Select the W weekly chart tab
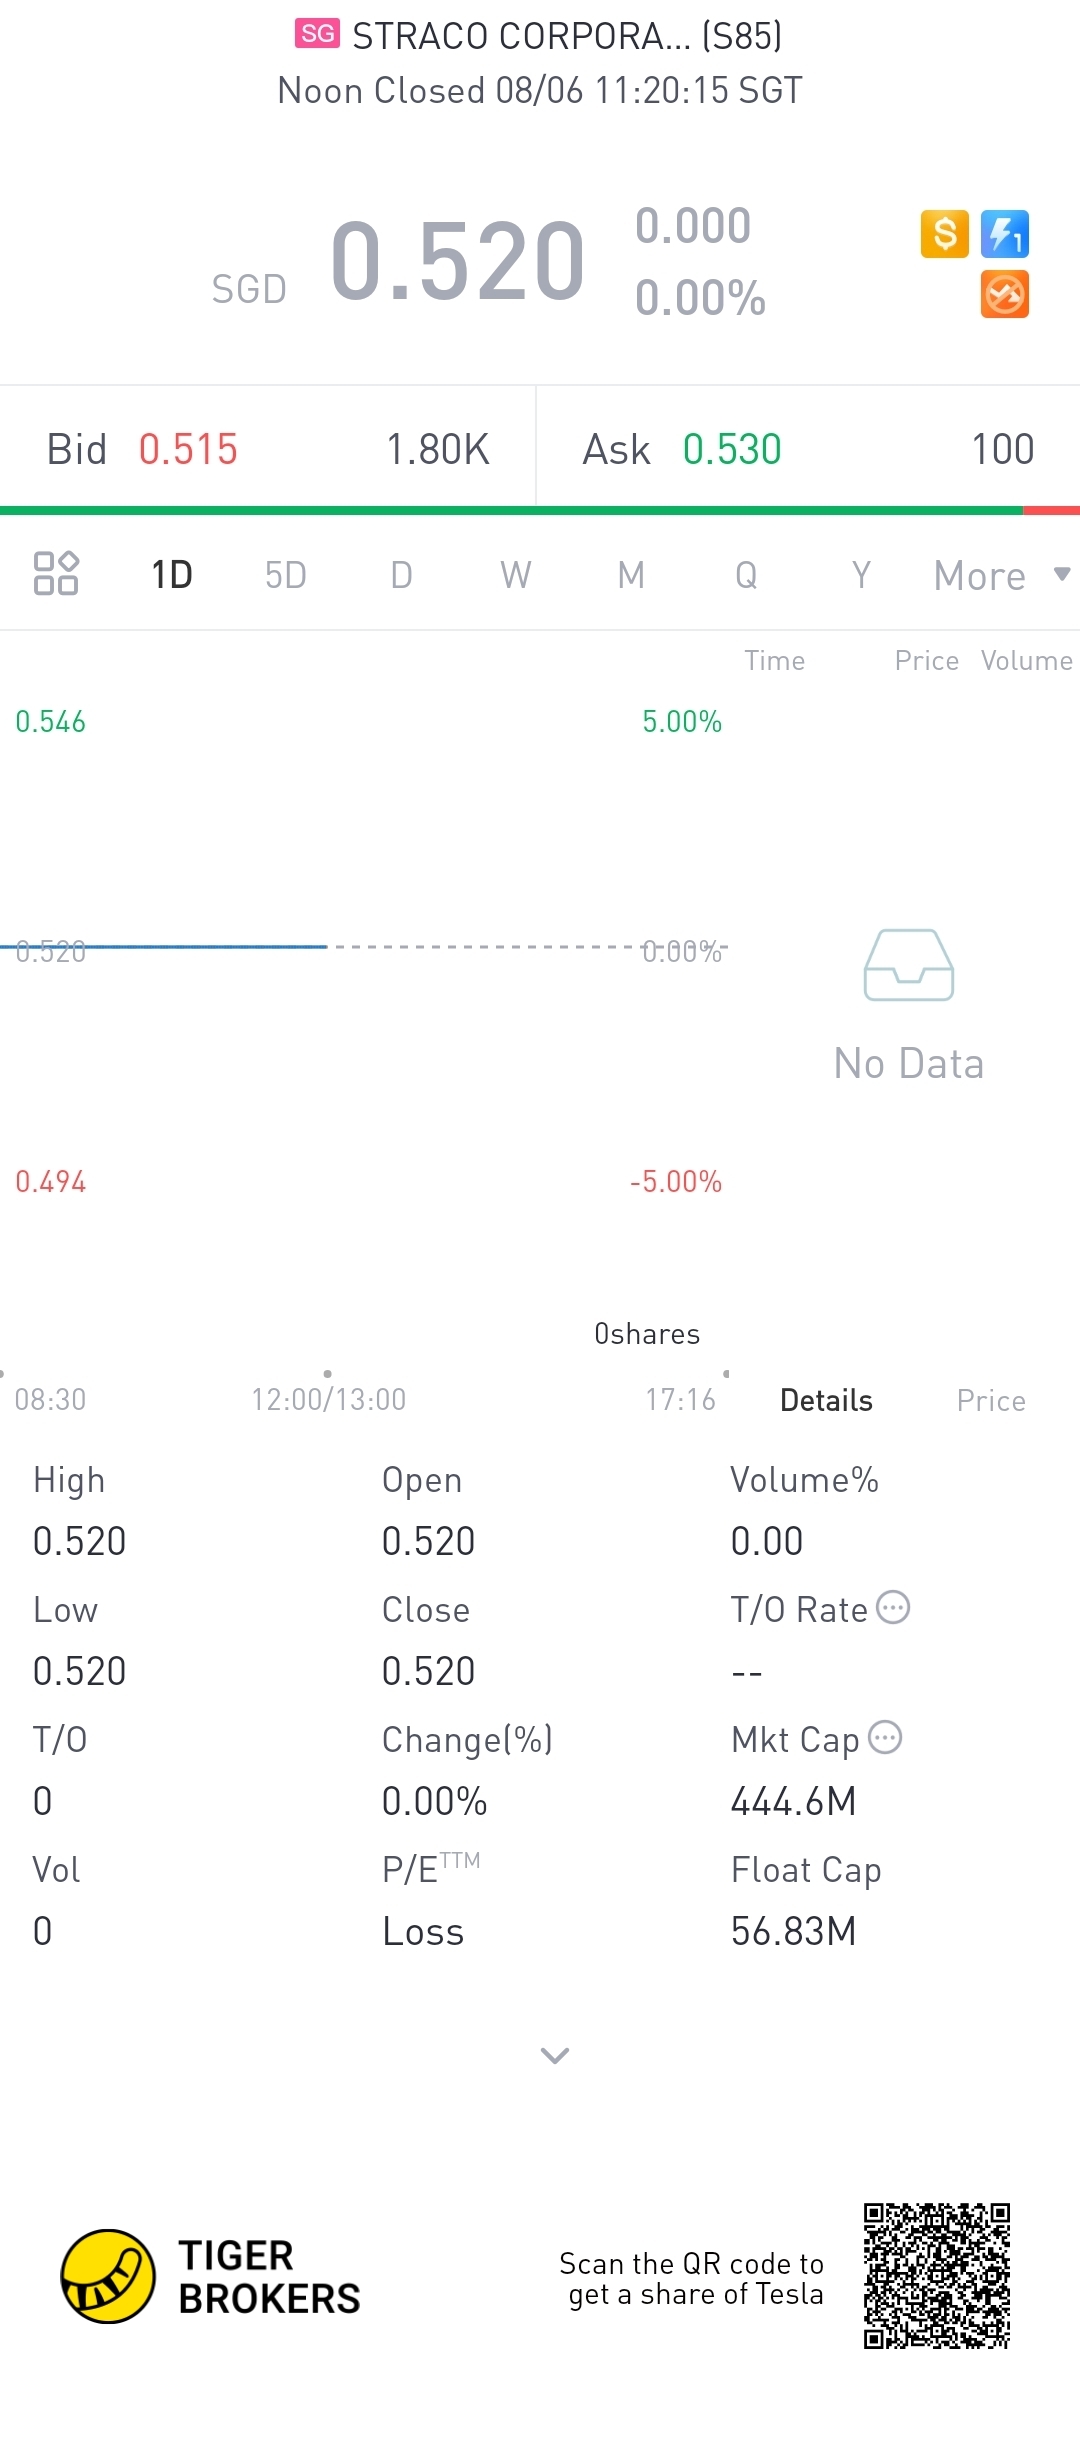1080x2449 pixels. 515,575
